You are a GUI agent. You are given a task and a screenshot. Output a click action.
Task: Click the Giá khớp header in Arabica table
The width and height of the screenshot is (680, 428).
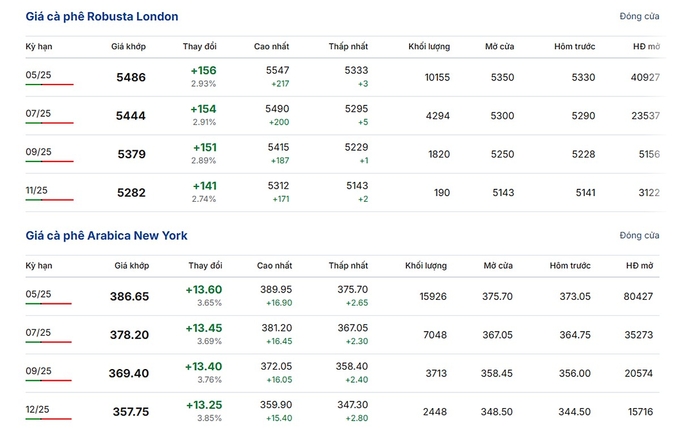(x=132, y=266)
